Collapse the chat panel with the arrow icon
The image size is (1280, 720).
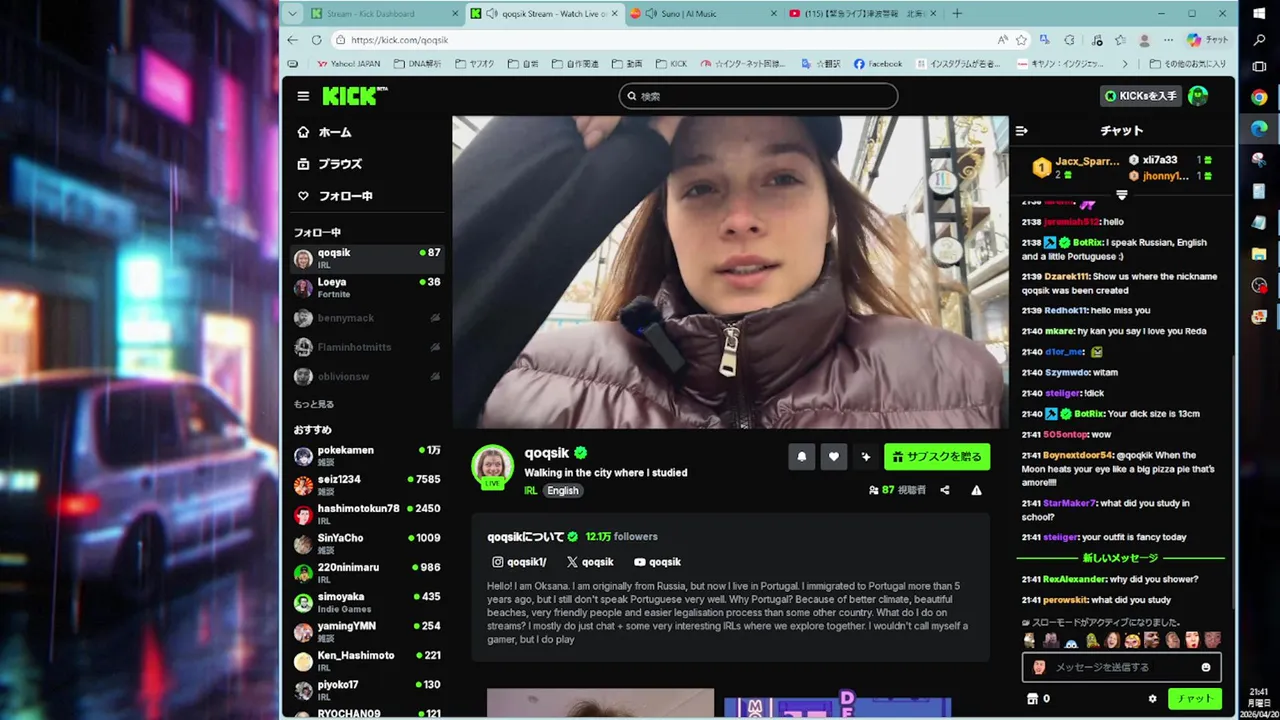(x=1021, y=131)
